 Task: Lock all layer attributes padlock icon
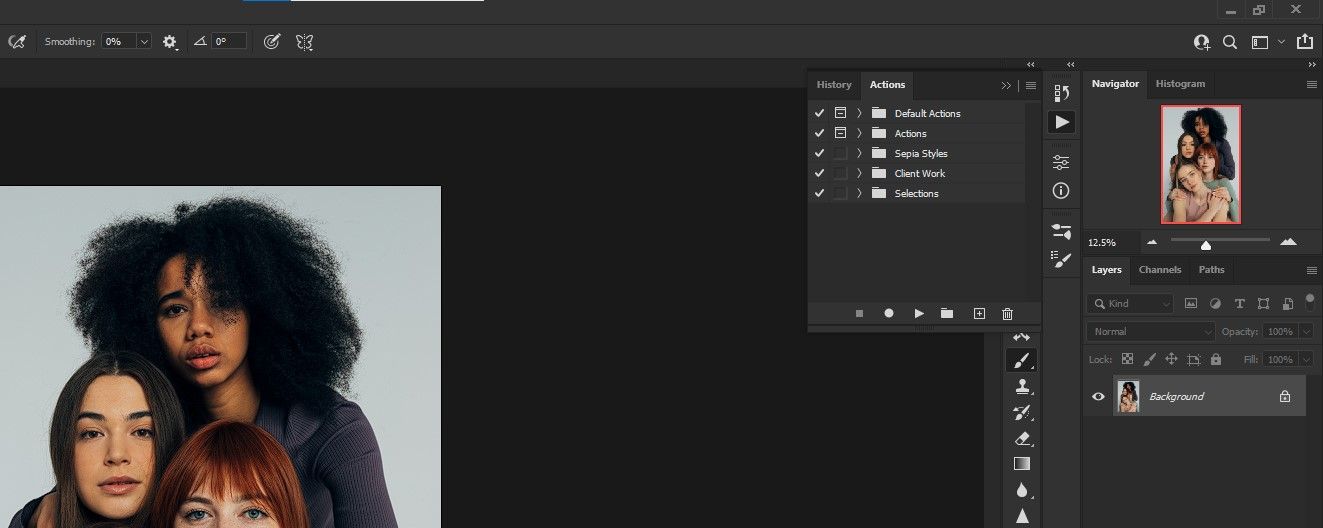[x=1216, y=359]
